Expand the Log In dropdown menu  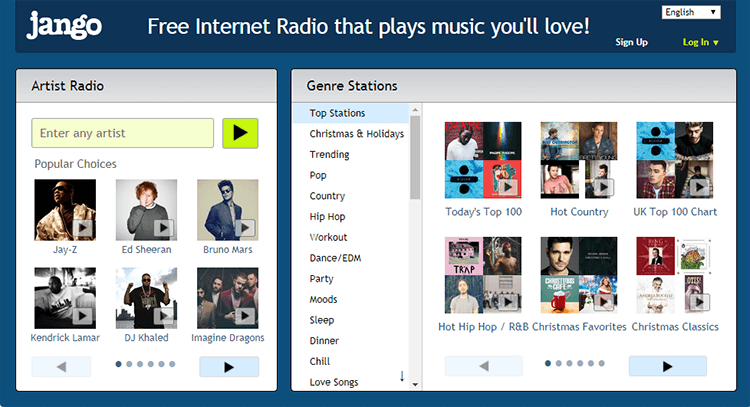(701, 43)
